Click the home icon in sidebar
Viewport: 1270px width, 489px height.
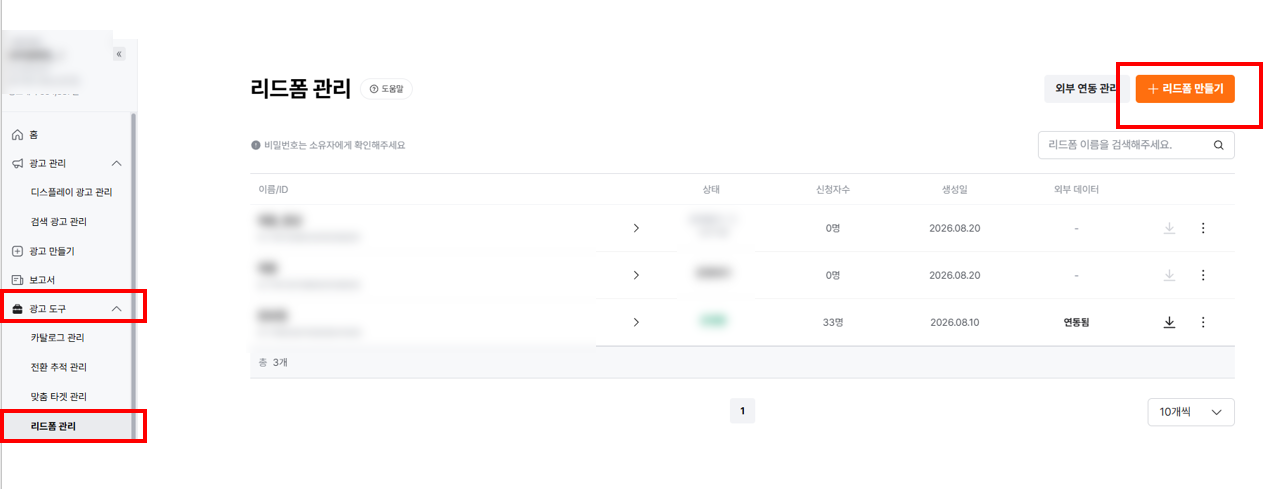[17, 134]
